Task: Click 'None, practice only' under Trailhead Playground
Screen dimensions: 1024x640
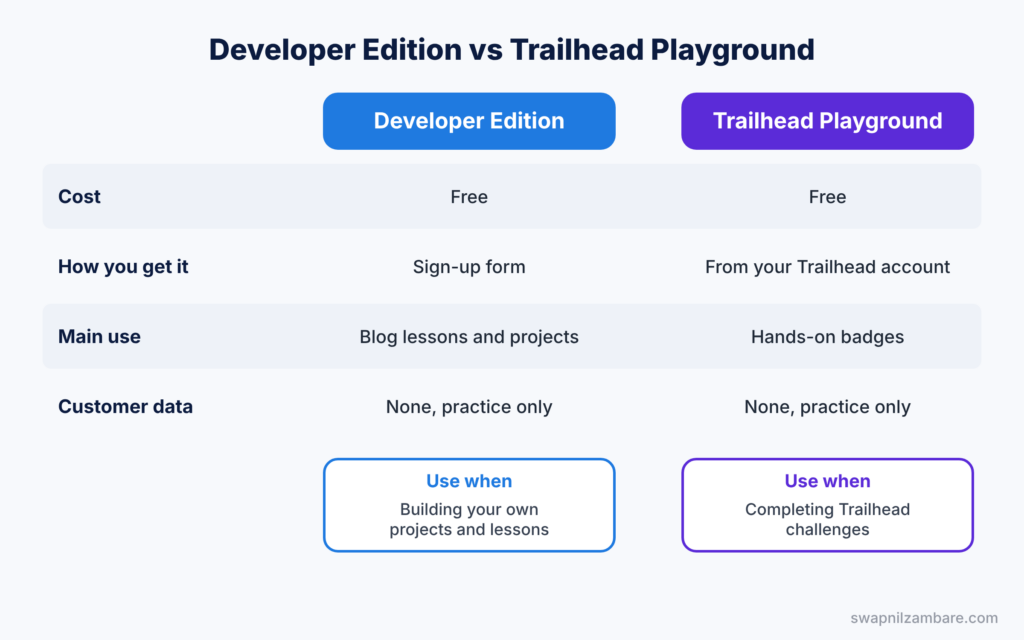Action: [827, 406]
